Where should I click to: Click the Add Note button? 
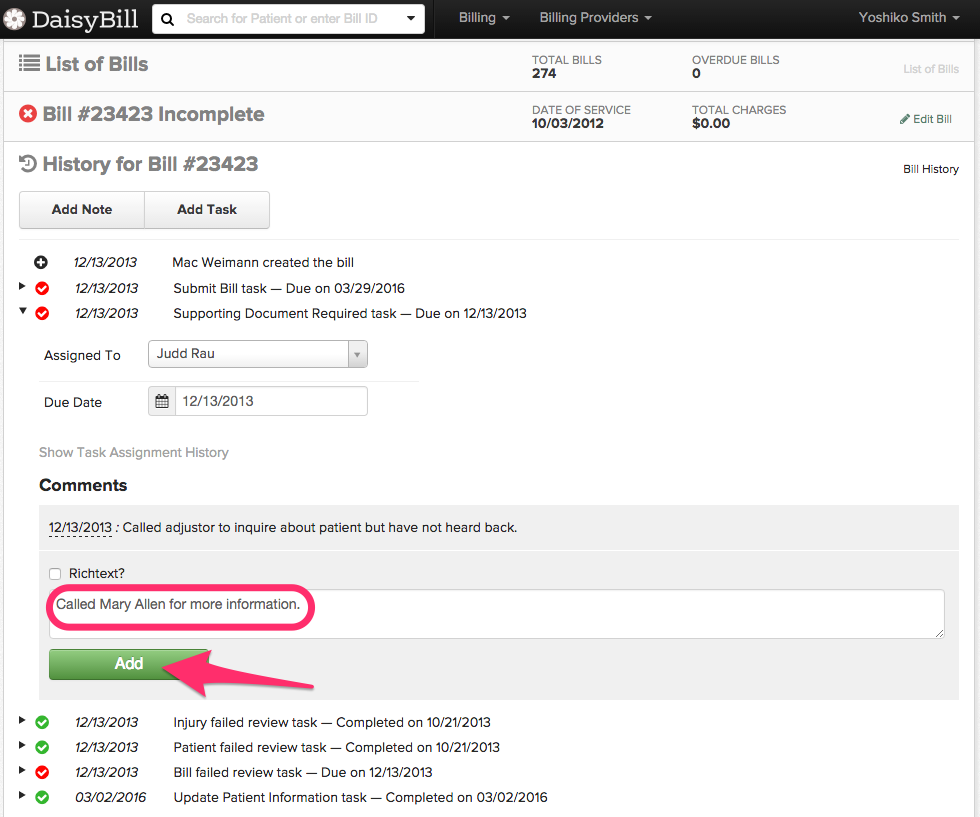[82, 209]
